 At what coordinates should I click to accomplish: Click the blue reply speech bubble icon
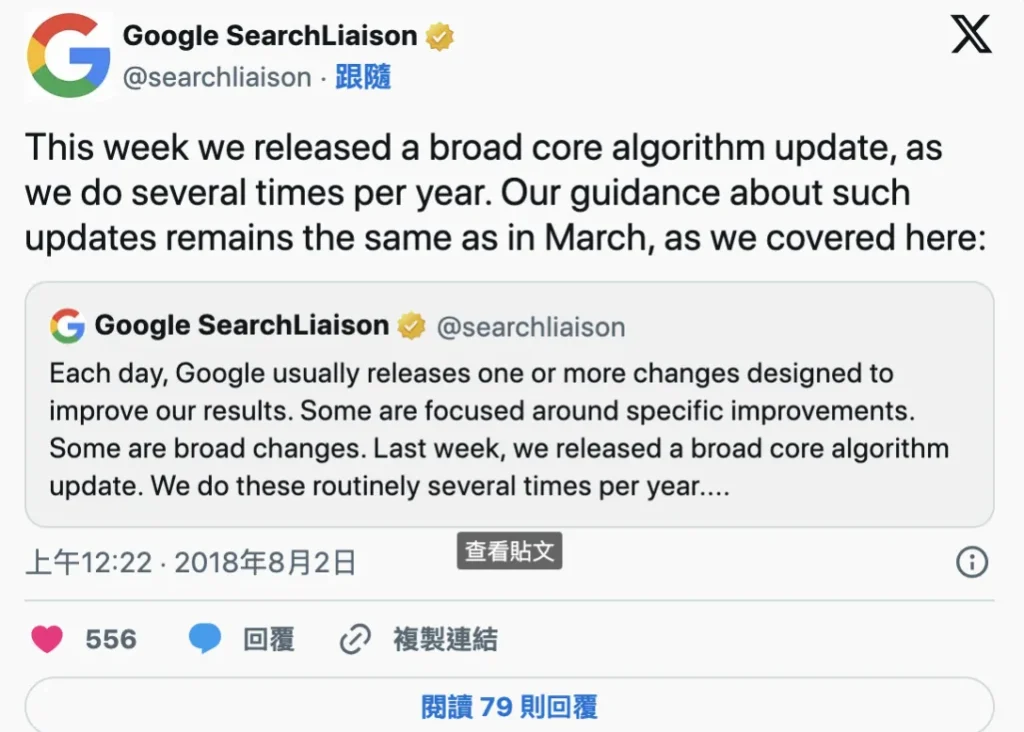[205, 639]
